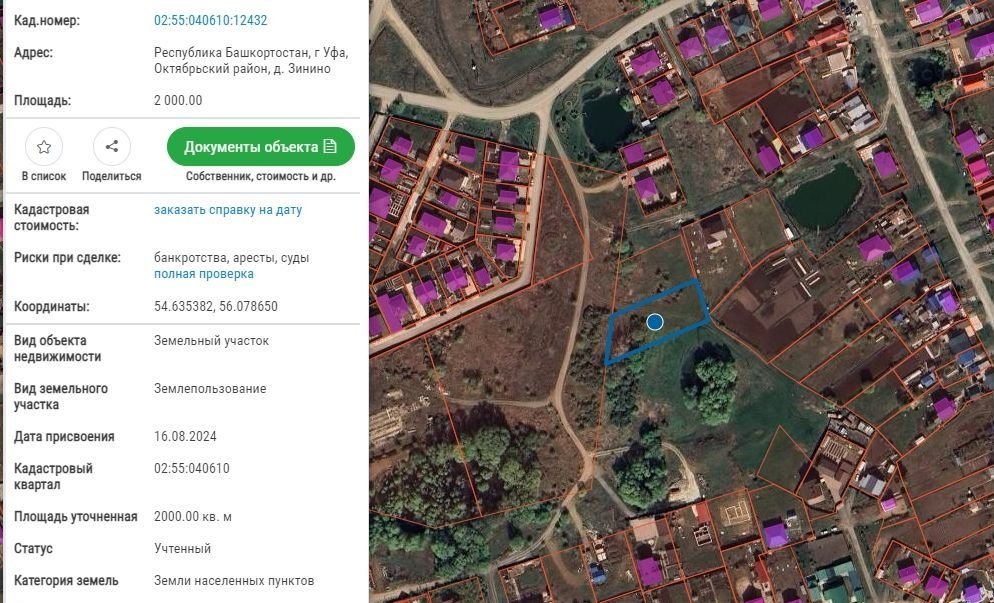Select the cadastral quarter value 02:55:040610

point(192,468)
